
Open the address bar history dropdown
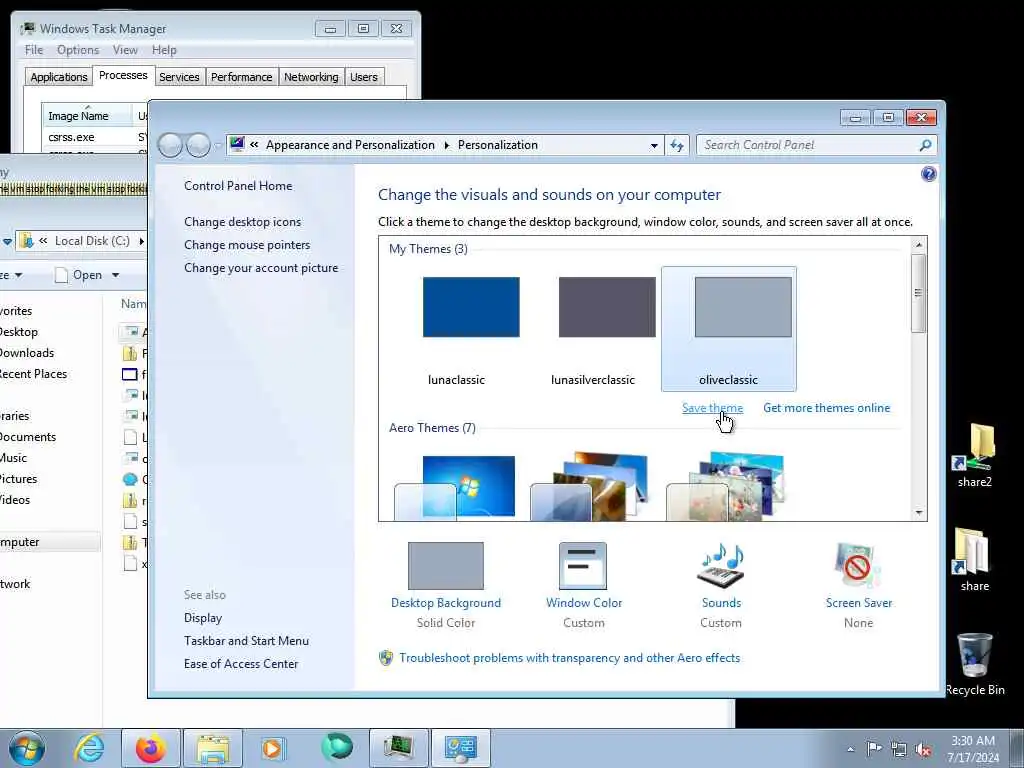tap(654, 146)
